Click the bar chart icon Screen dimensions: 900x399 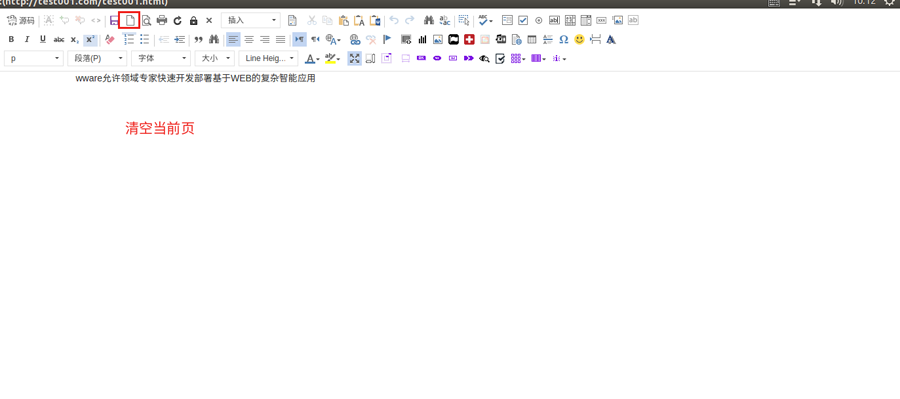click(x=422, y=40)
